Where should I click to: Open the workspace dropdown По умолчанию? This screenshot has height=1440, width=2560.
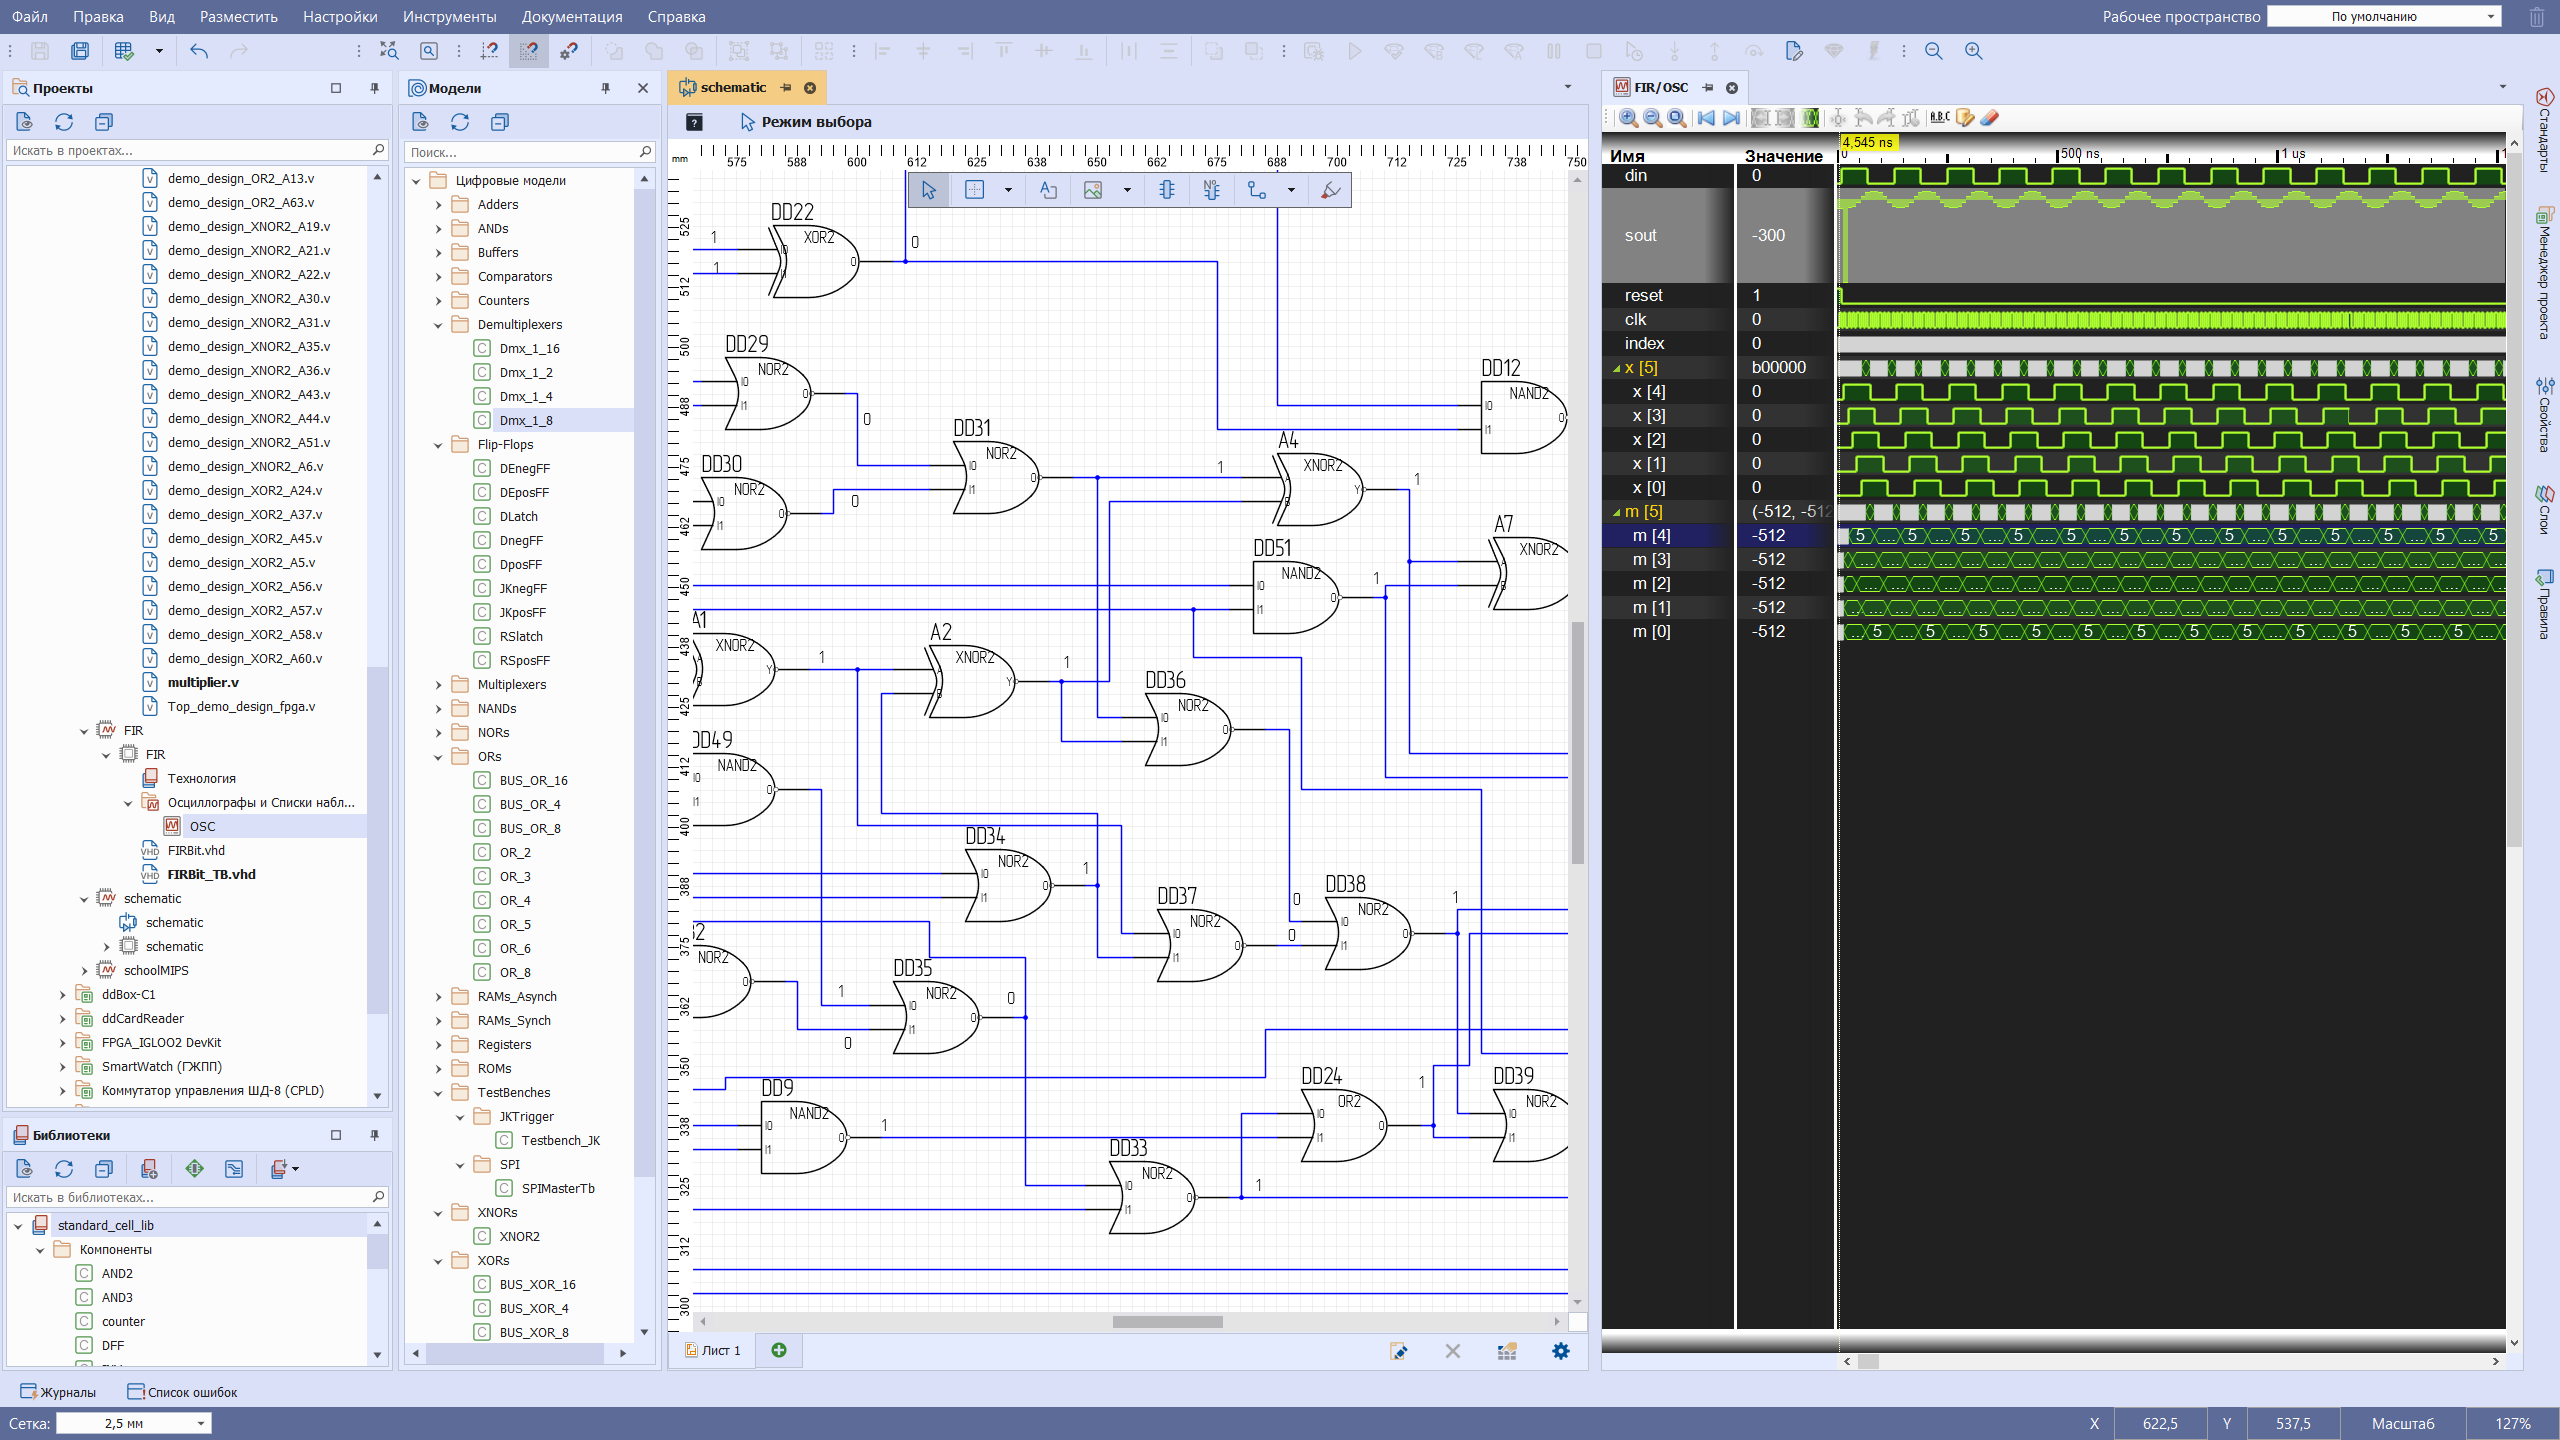2381,17
